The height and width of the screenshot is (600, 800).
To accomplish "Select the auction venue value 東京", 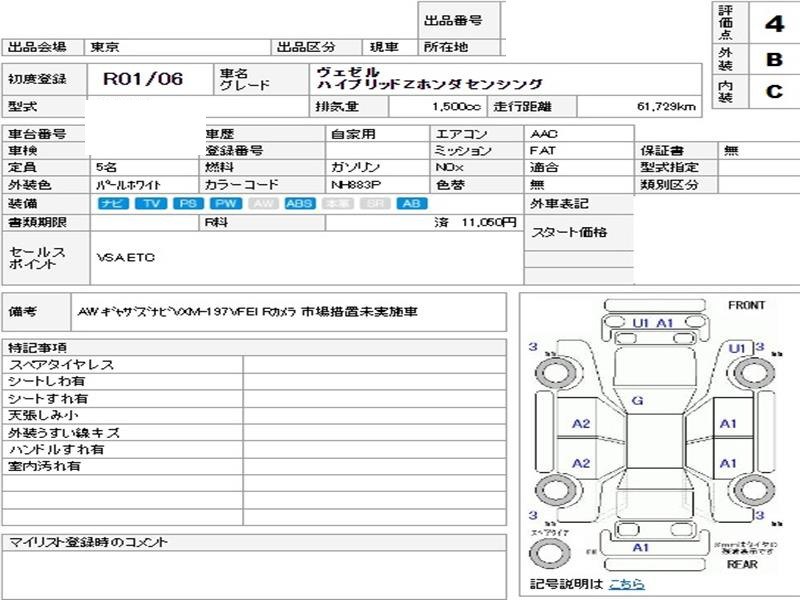I will coord(105,47).
